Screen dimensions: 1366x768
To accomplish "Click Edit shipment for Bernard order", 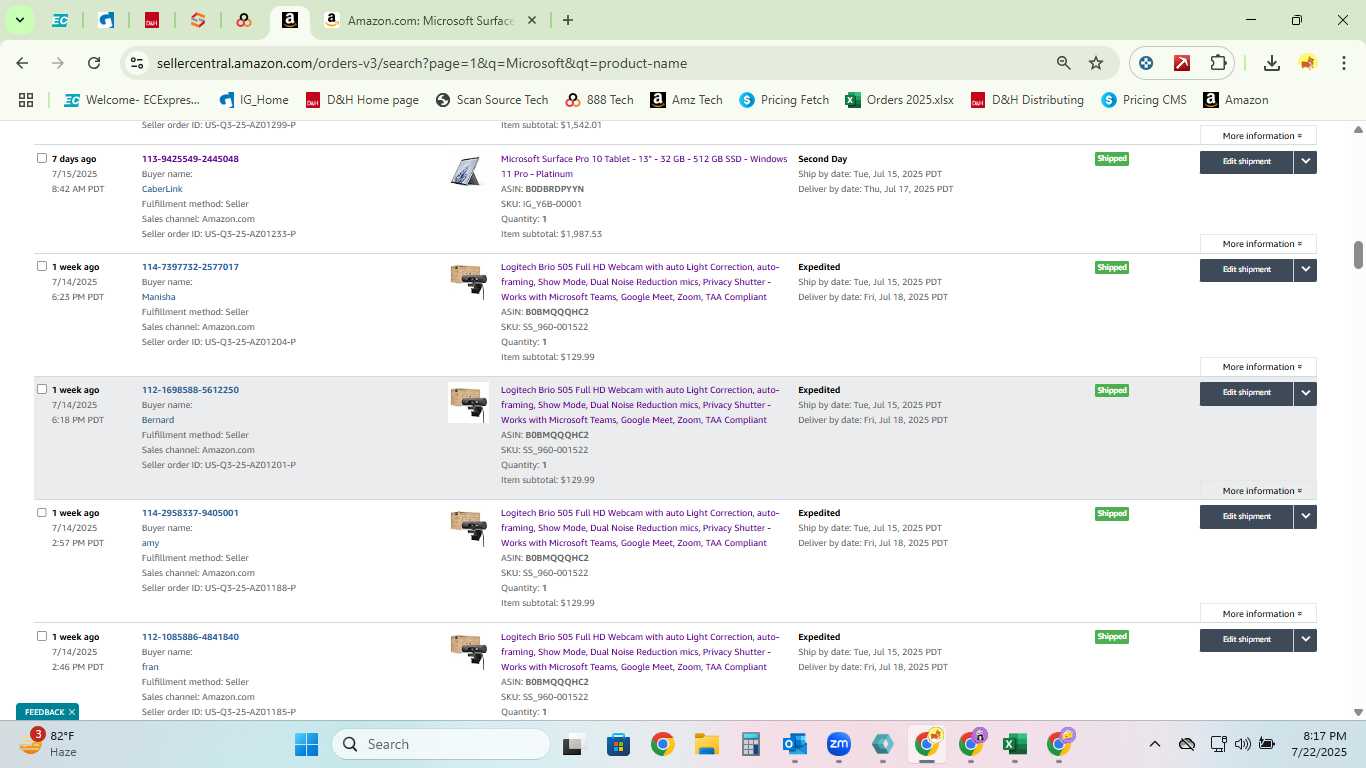I will (x=1246, y=393).
